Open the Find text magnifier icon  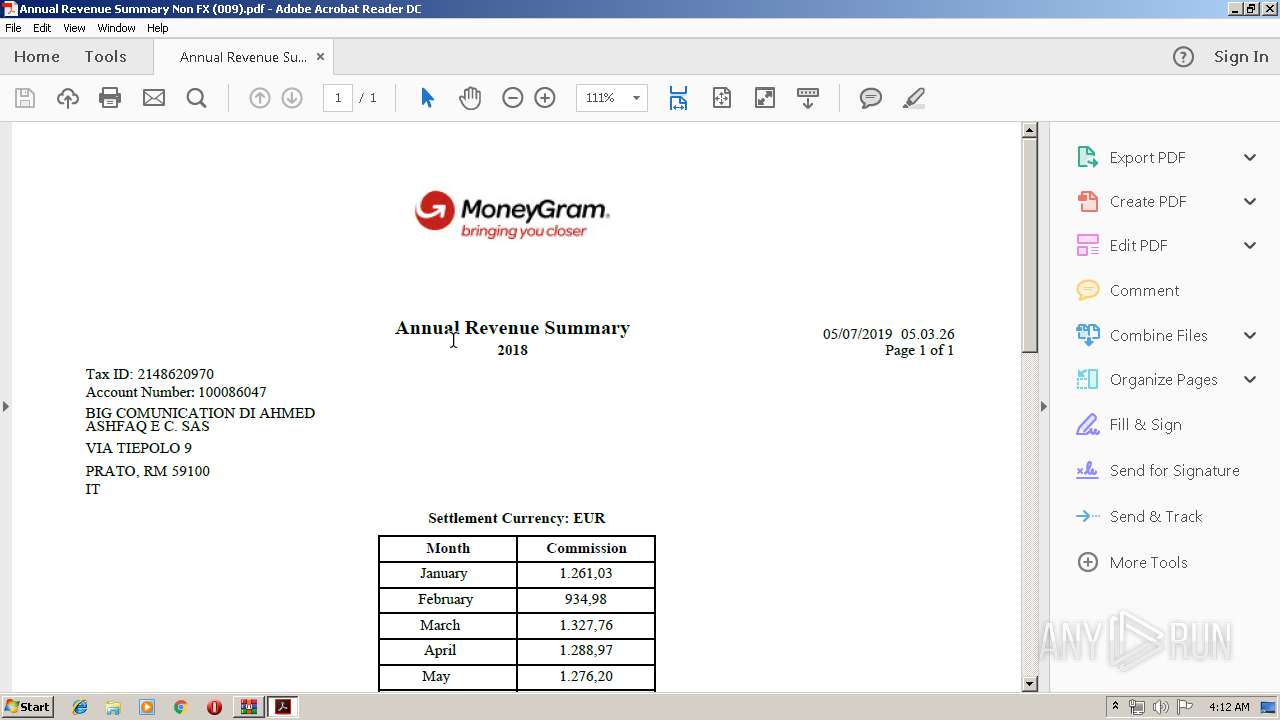point(197,98)
